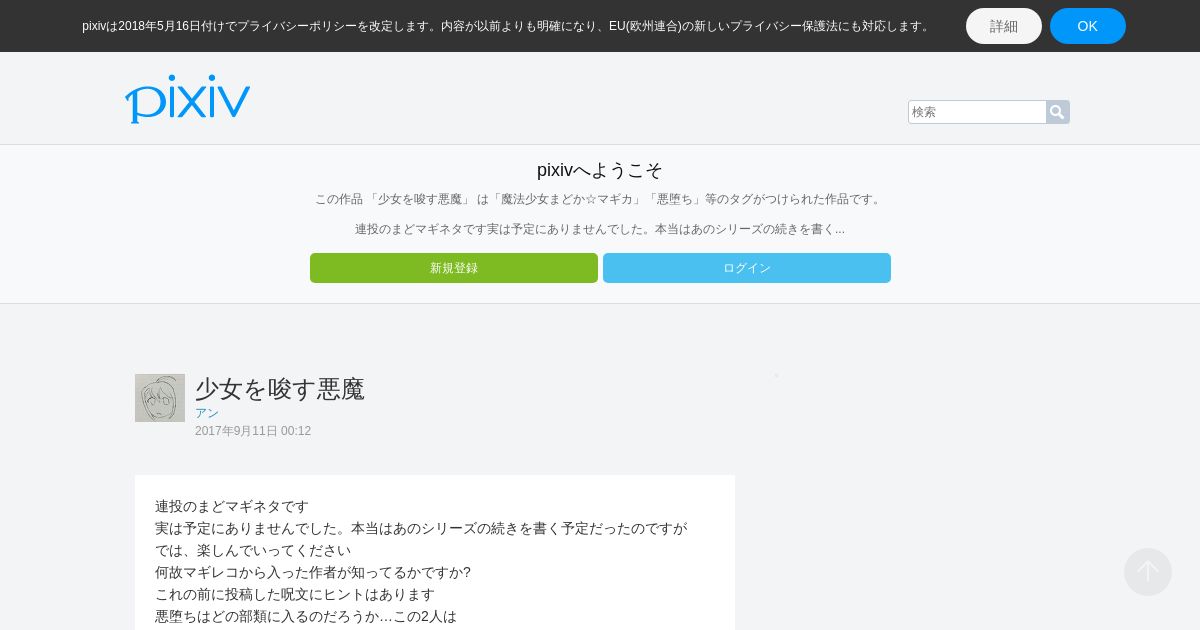Click the pixiv logo
1200x630 pixels.
pos(188,98)
